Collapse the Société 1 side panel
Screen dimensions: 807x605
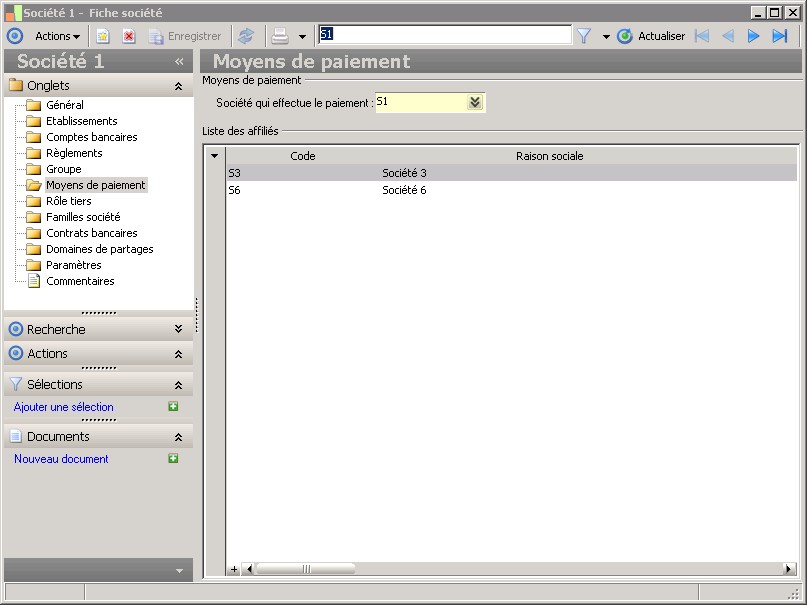pos(179,62)
